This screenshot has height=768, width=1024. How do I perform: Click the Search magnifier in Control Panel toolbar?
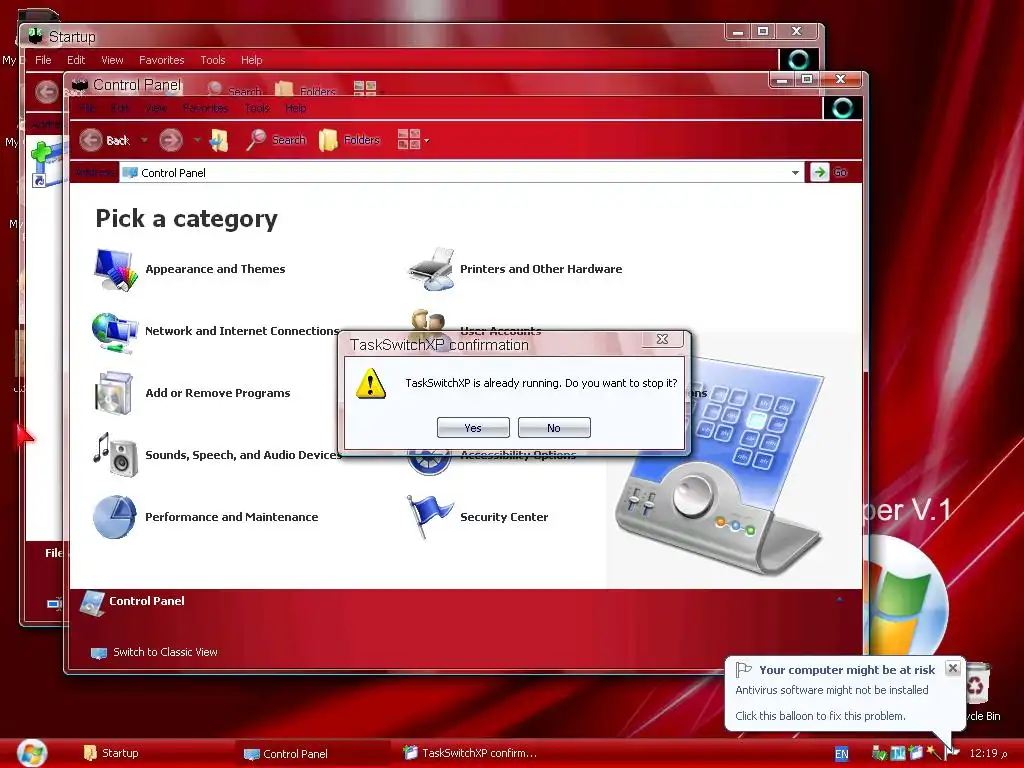tap(256, 140)
